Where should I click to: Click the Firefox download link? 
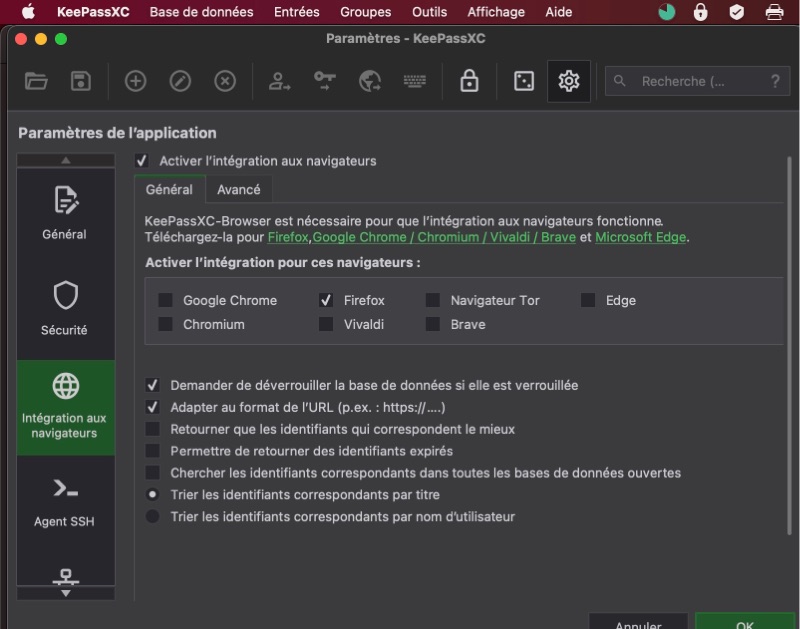pyautogui.click(x=288, y=237)
